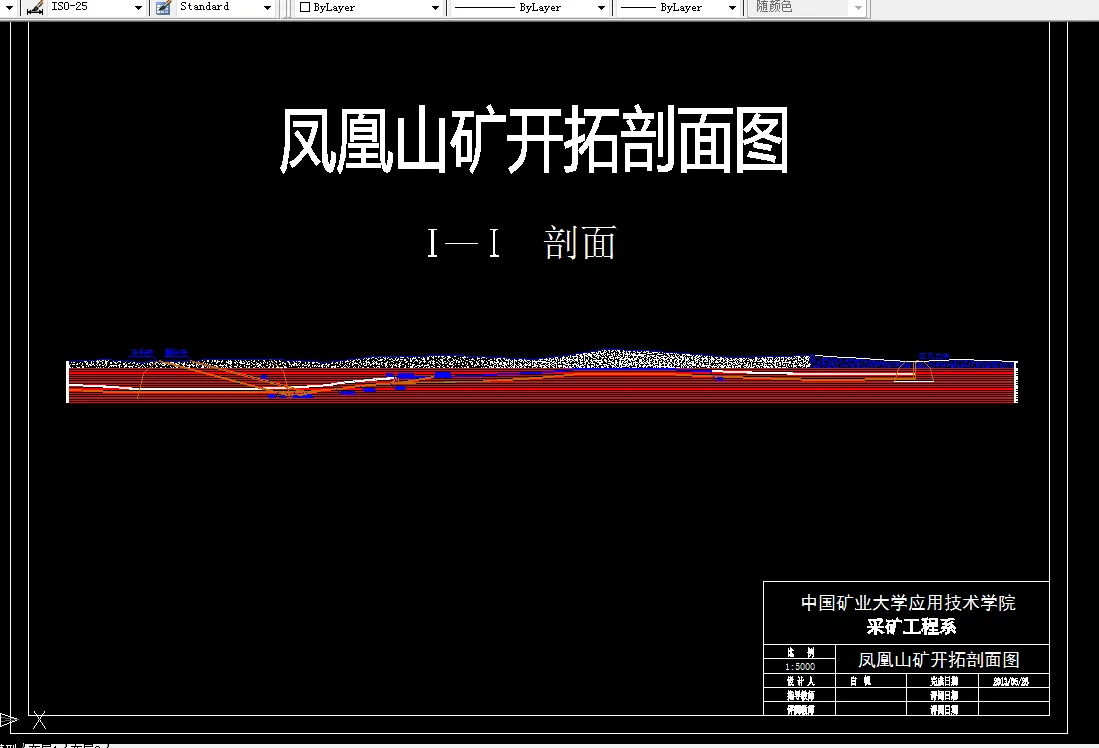The image size is (1099, 748).
Task: Click the toolbar grip before the layer control
Action: pos(287,8)
